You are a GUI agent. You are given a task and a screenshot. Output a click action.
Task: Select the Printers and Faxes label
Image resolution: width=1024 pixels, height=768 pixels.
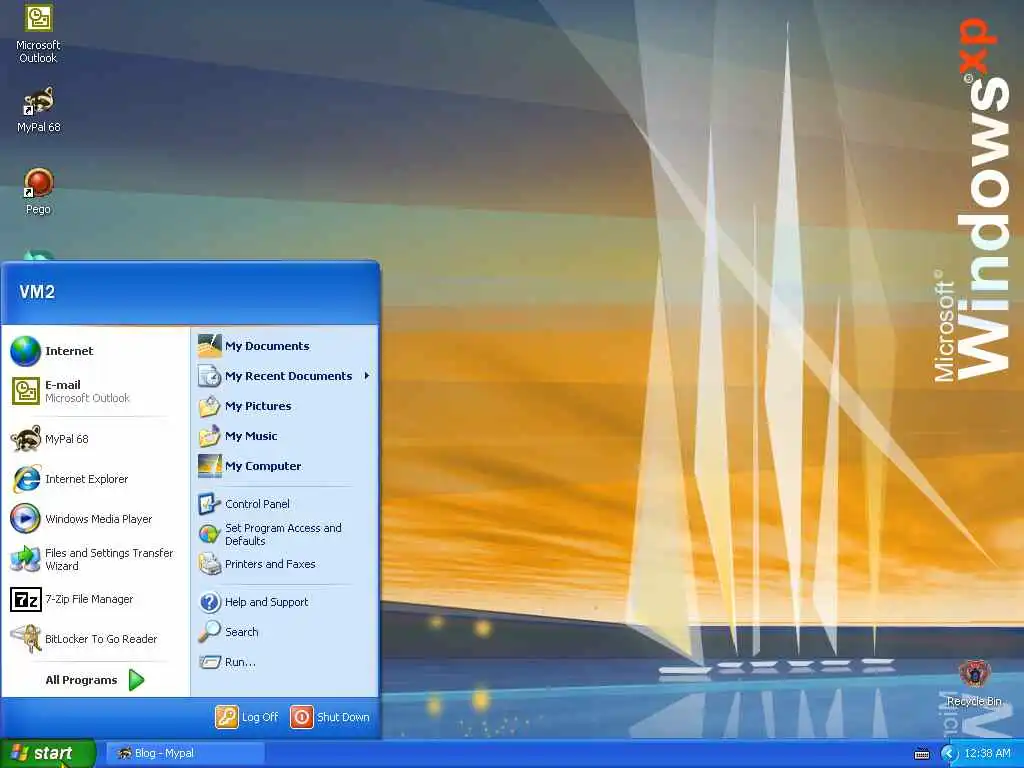(x=270, y=564)
